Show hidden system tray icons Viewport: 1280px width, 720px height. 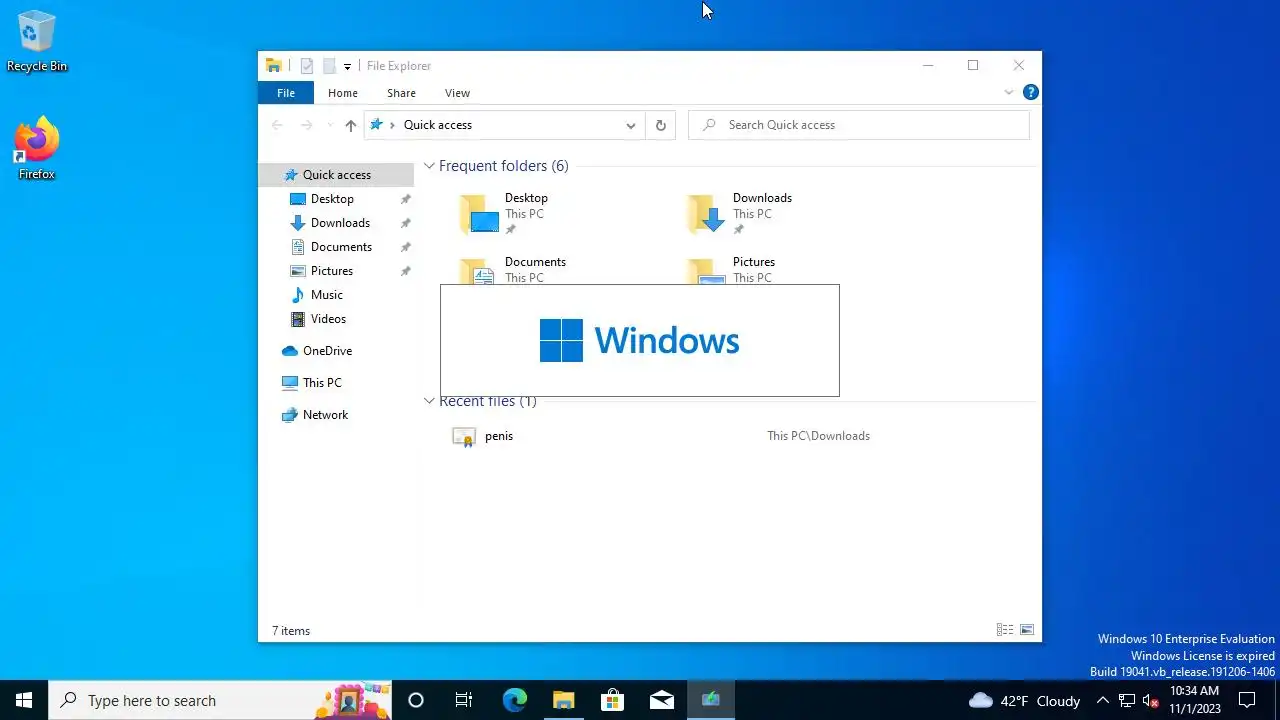[1102, 700]
